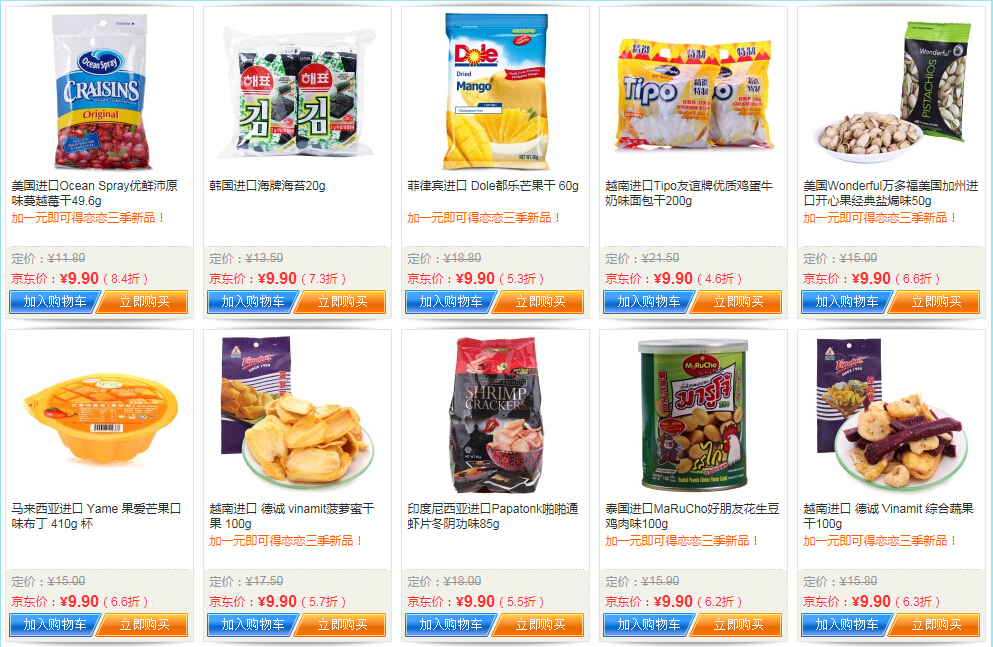Buy Vinamit mixed fruit chips 100g now
The width and height of the screenshot is (993, 647).
click(935, 625)
